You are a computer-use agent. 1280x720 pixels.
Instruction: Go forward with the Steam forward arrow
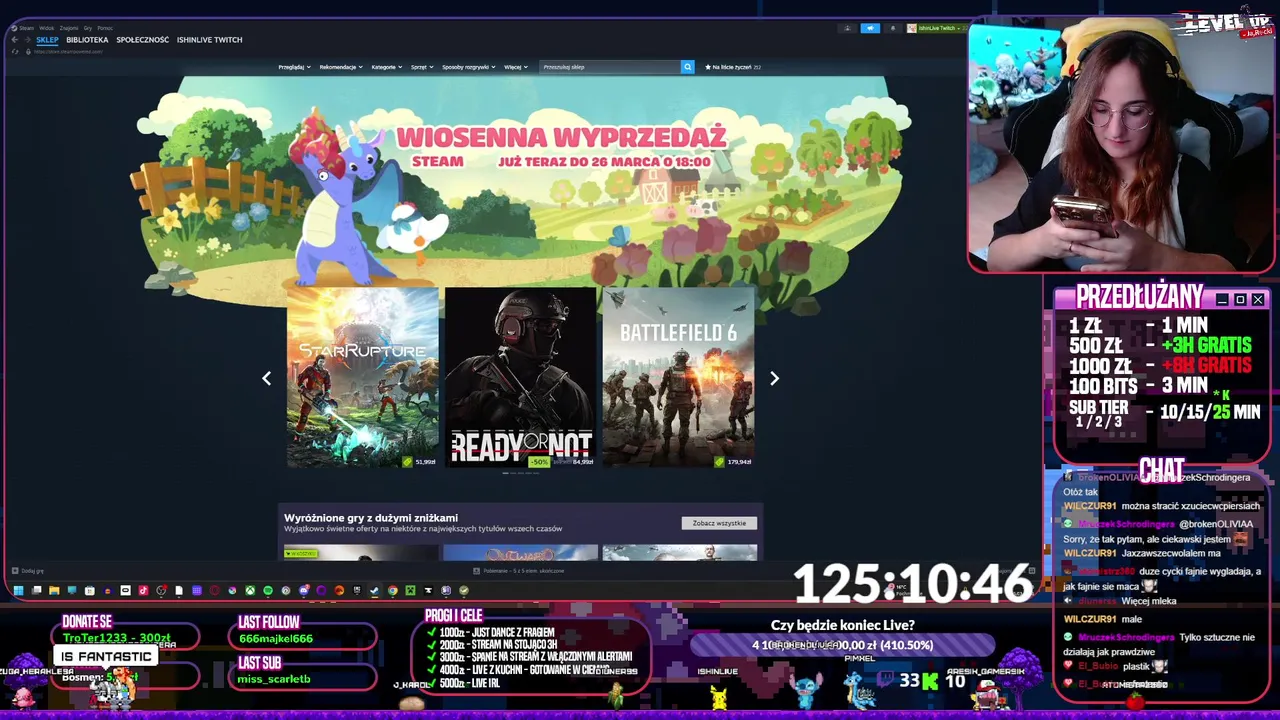pyautogui.click(x=27, y=40)
